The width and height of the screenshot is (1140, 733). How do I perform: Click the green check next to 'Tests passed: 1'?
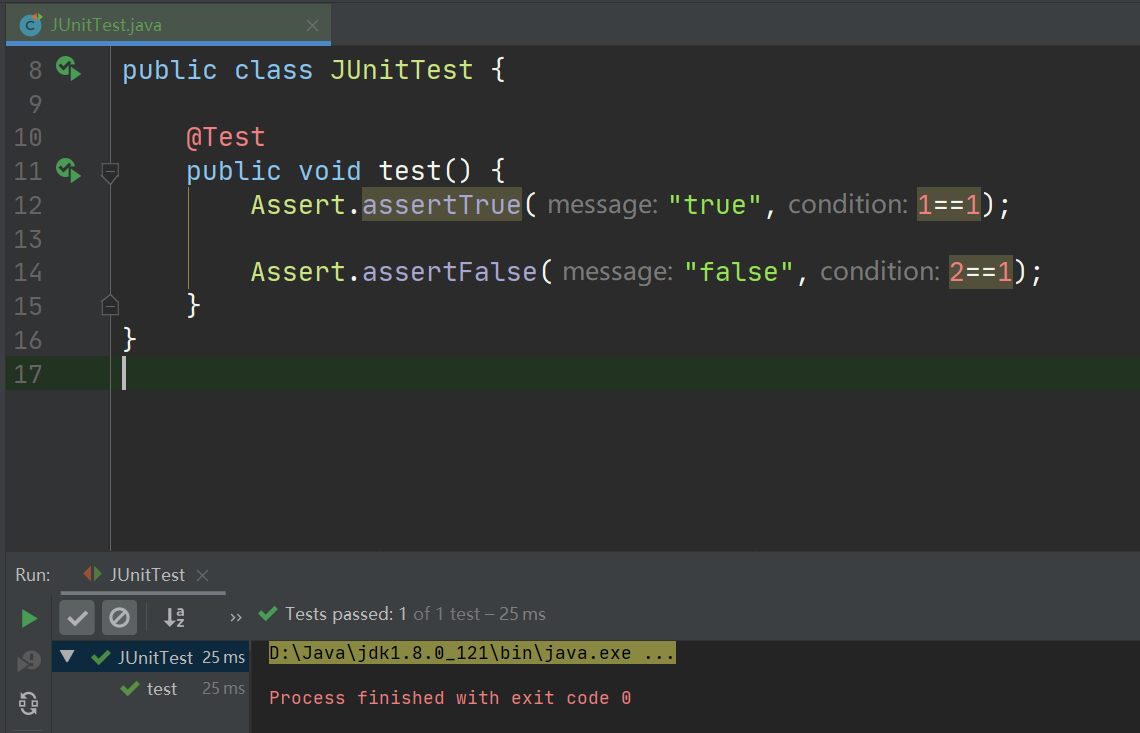267,614
